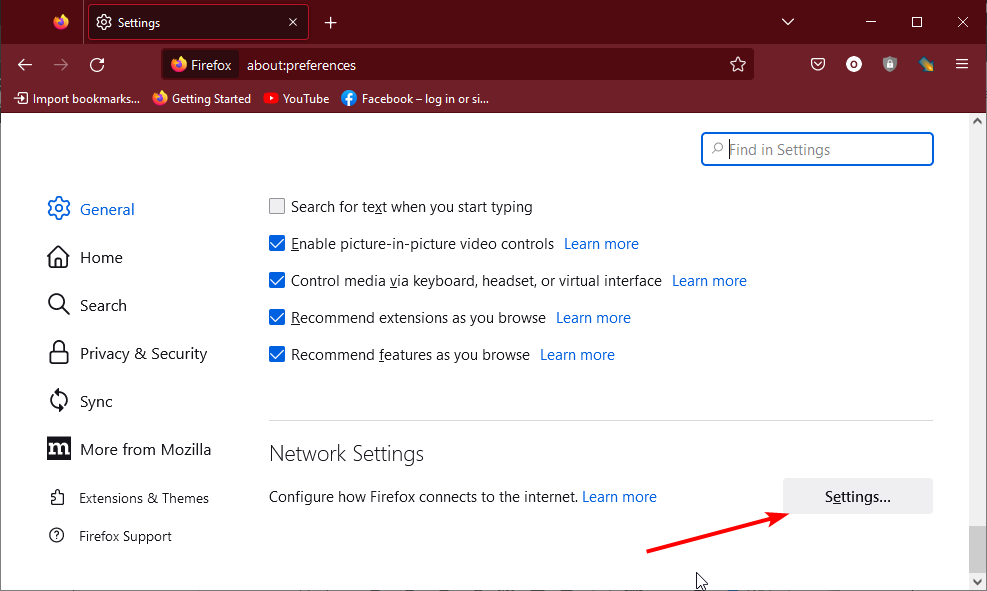
Task: Click the reload page icon
Action: coord(97,65)
